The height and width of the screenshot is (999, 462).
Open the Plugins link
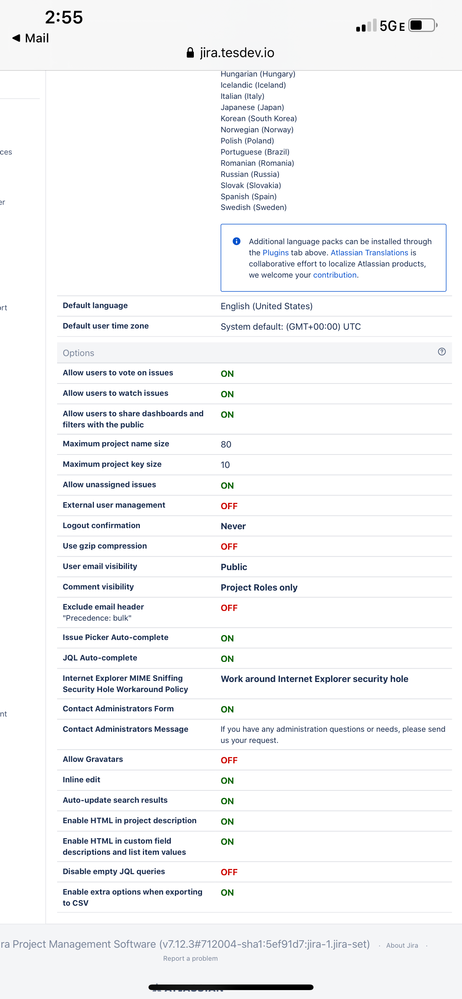click(x=275, y=253)
